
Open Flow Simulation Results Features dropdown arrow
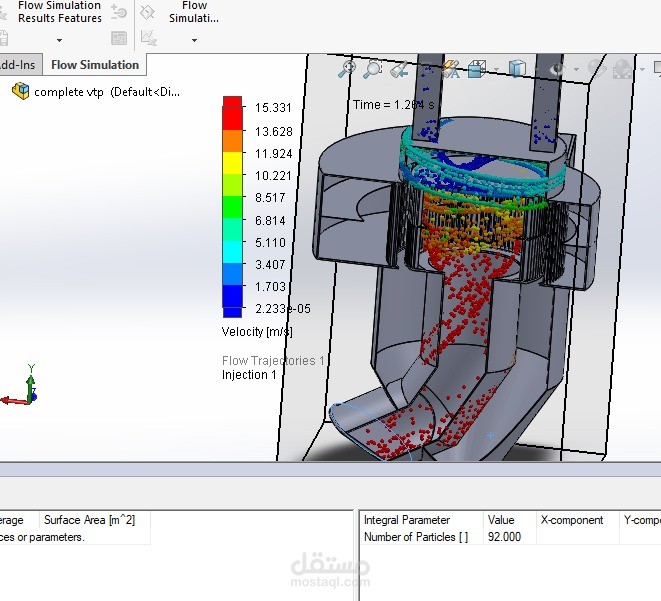click(59, 40)
